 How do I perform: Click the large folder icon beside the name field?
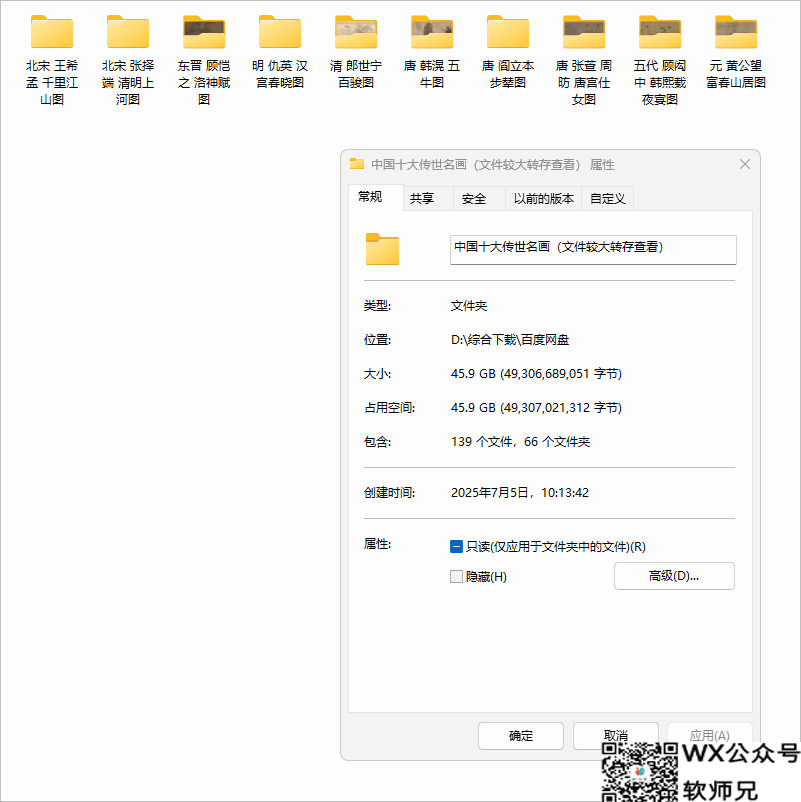[x=382, y=249]
